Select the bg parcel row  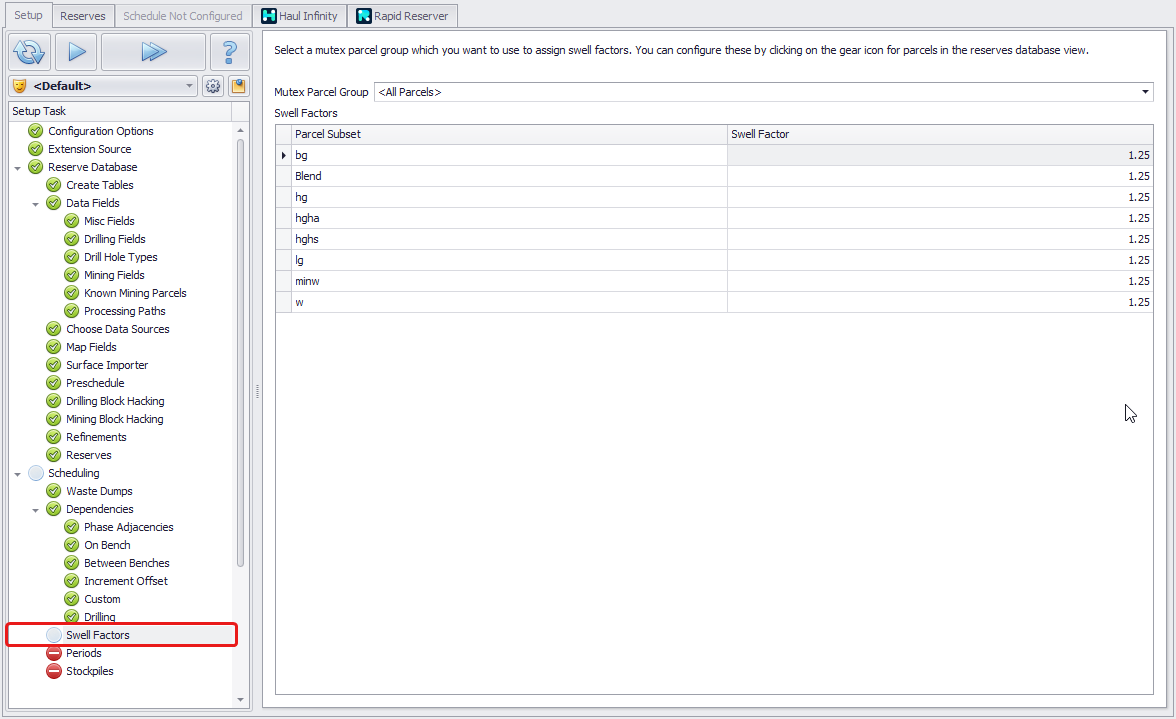click(714, 155)
